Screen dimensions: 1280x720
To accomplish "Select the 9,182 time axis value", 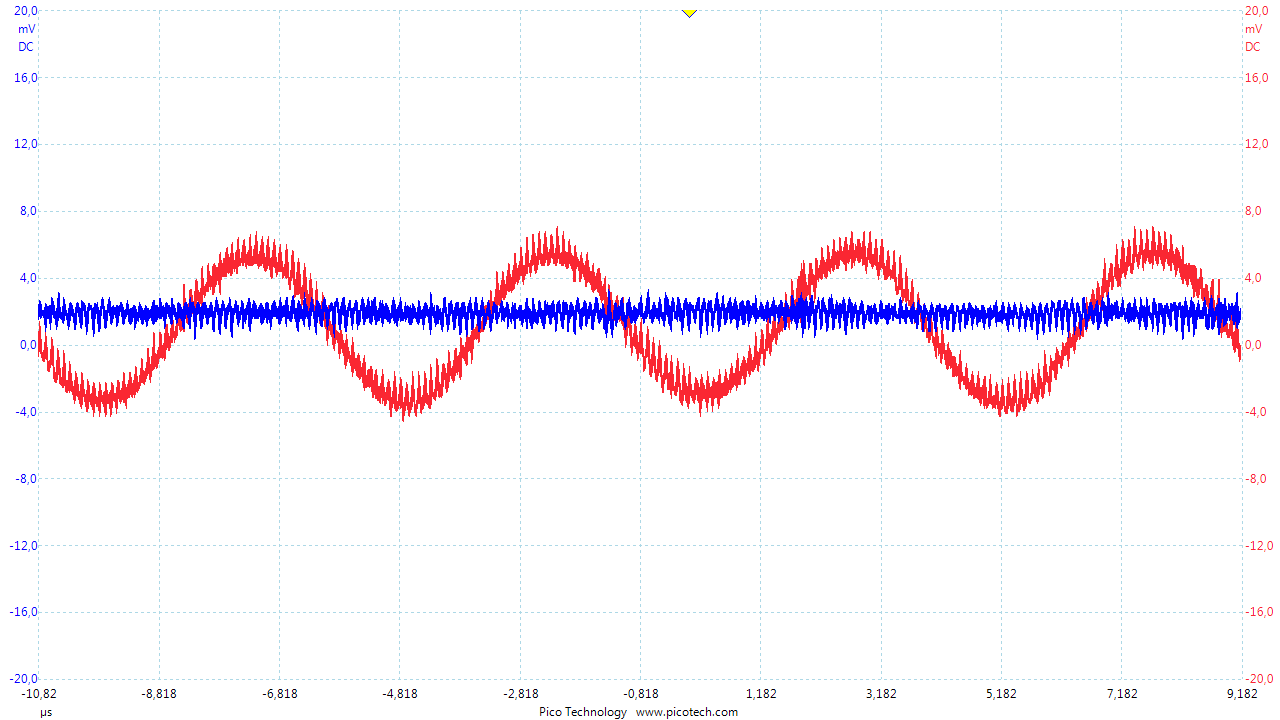I will tap(1241, 693).
